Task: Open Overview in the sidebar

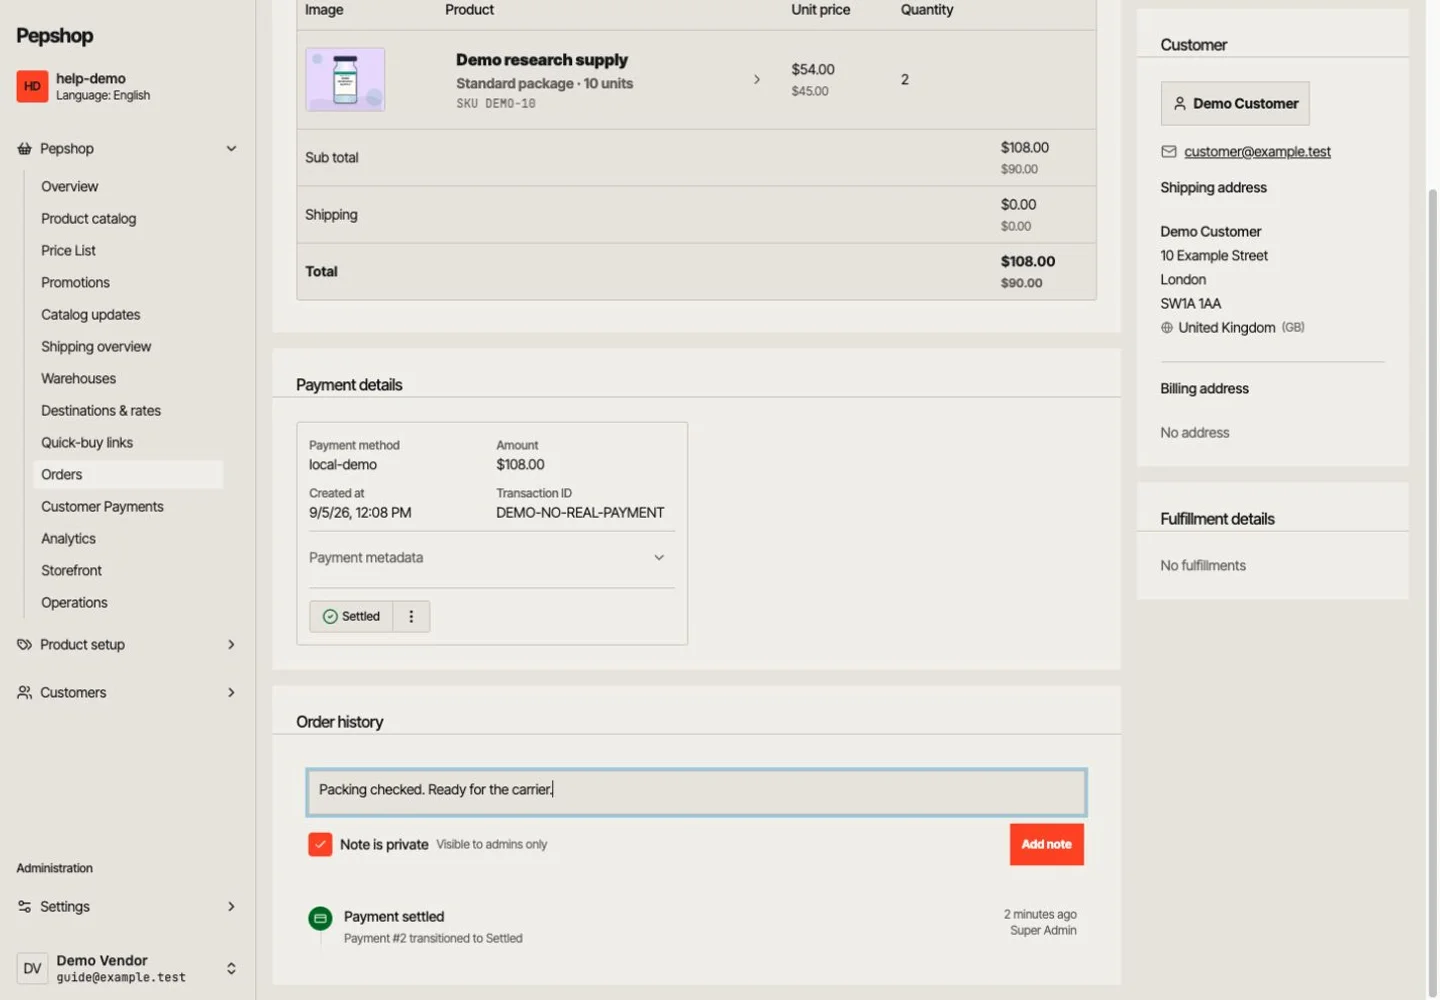Action: click(69, 187)
